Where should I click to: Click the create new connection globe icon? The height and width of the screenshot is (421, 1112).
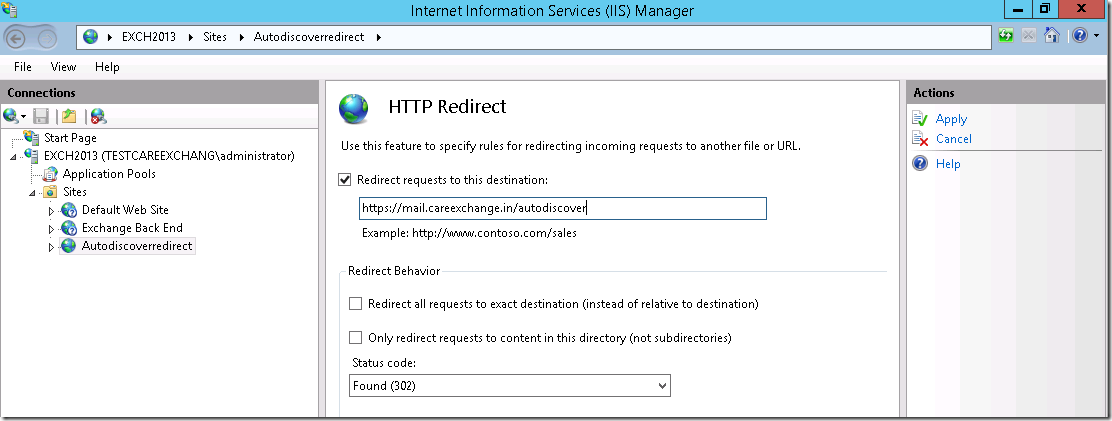pos(11,116)
